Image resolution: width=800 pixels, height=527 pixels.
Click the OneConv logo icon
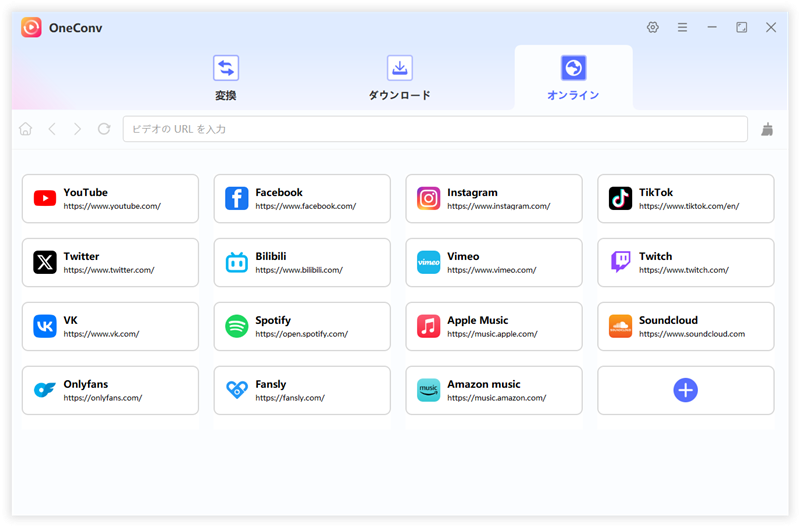[x=31, y=28]
